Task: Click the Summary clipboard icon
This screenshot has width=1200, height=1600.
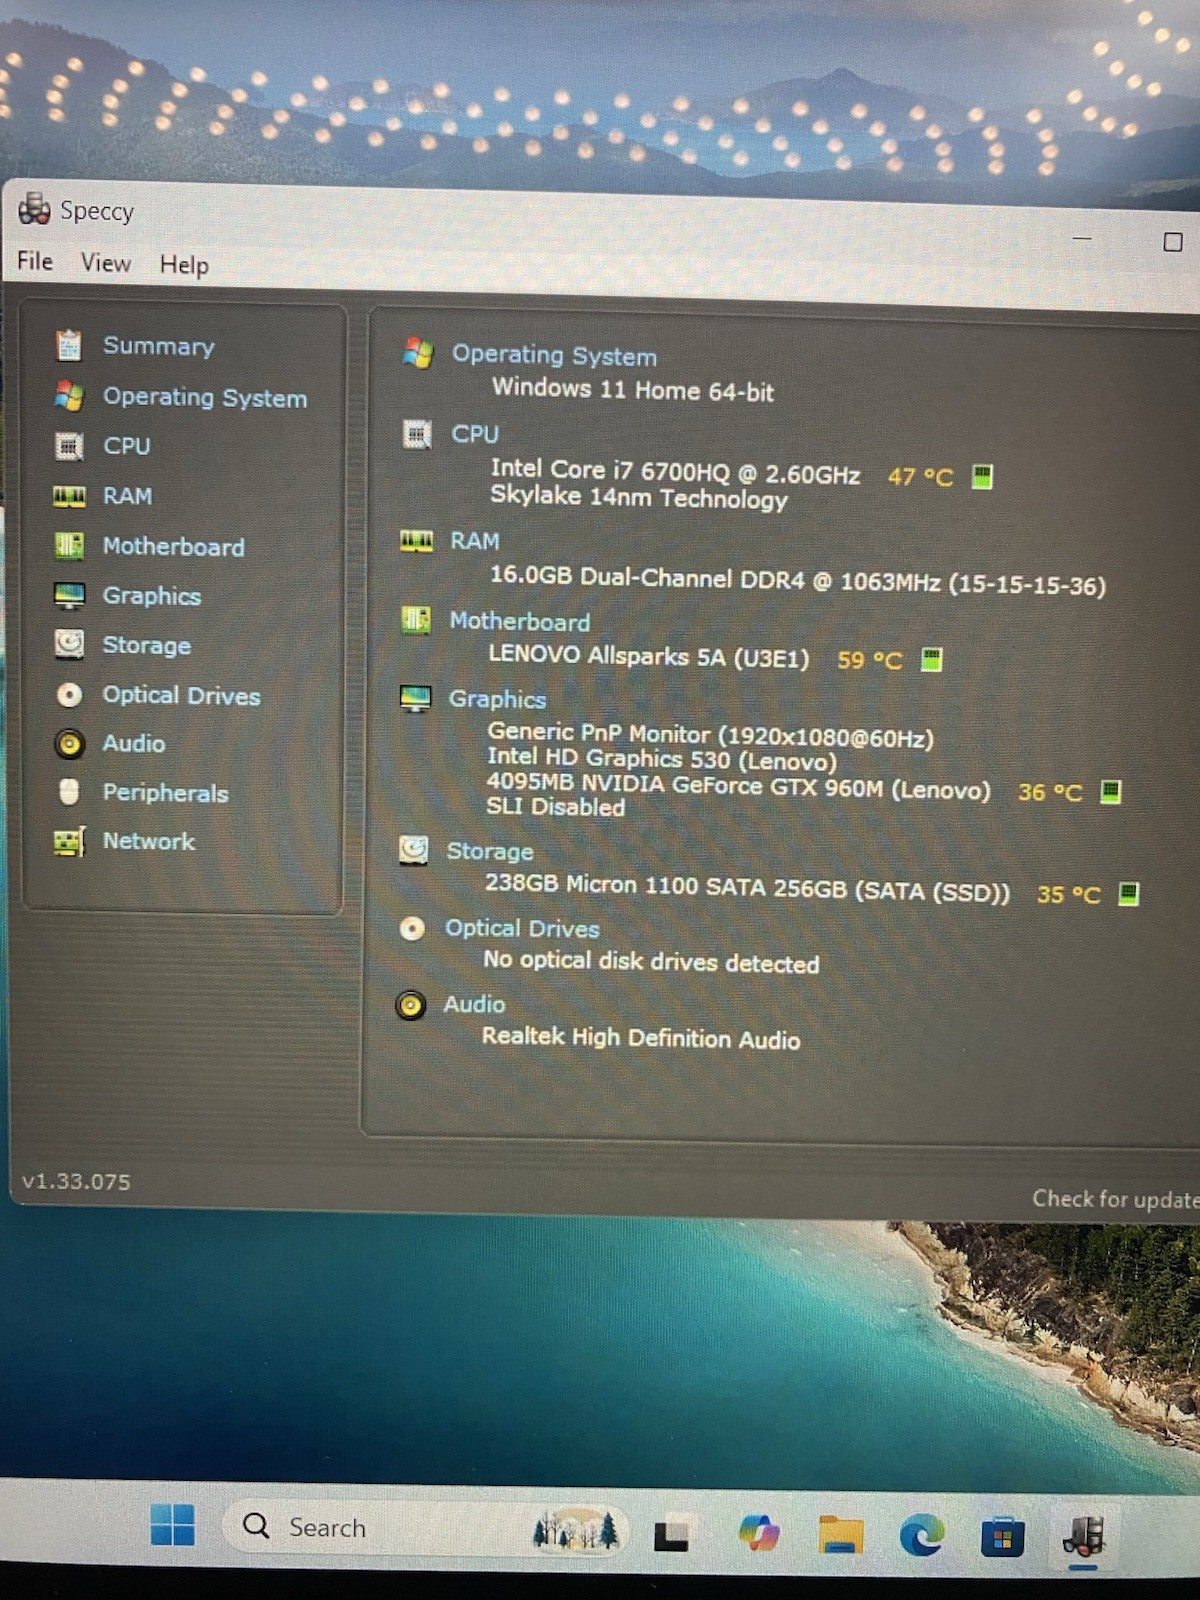Action: pyautogui.click(x=69, y=345)
